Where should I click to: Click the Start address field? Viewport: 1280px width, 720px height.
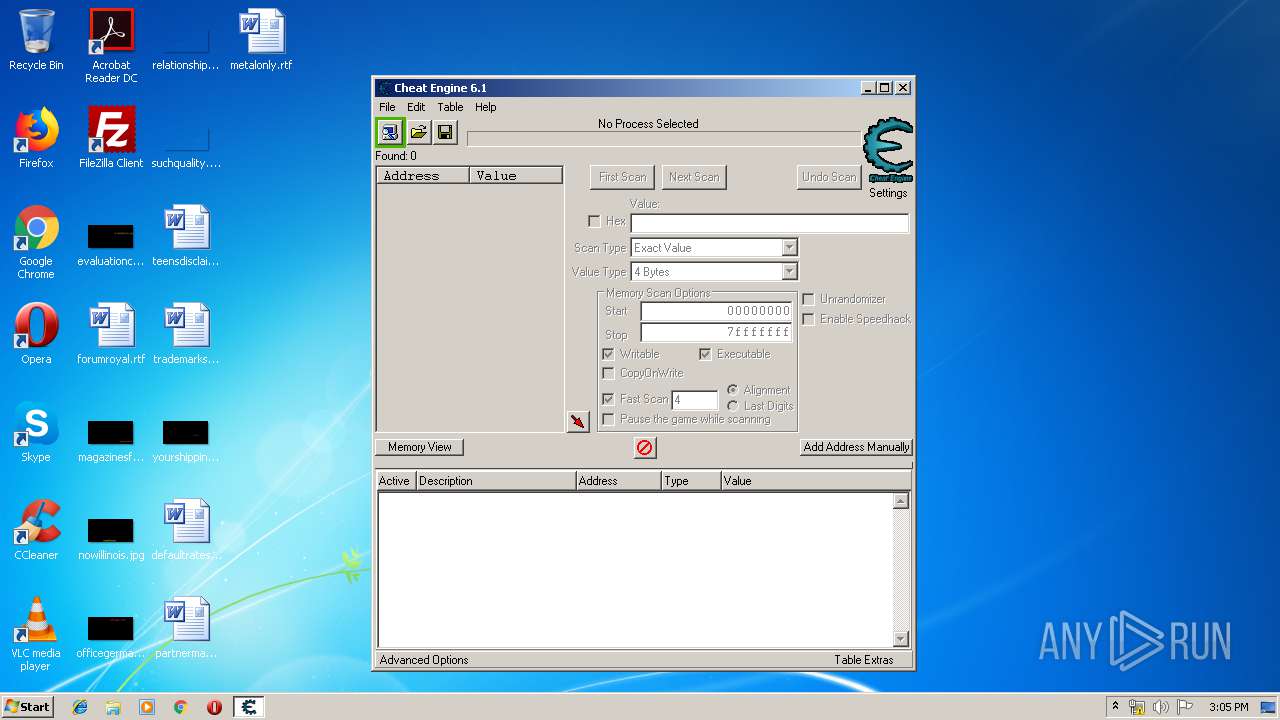click(x=716, y=311)
